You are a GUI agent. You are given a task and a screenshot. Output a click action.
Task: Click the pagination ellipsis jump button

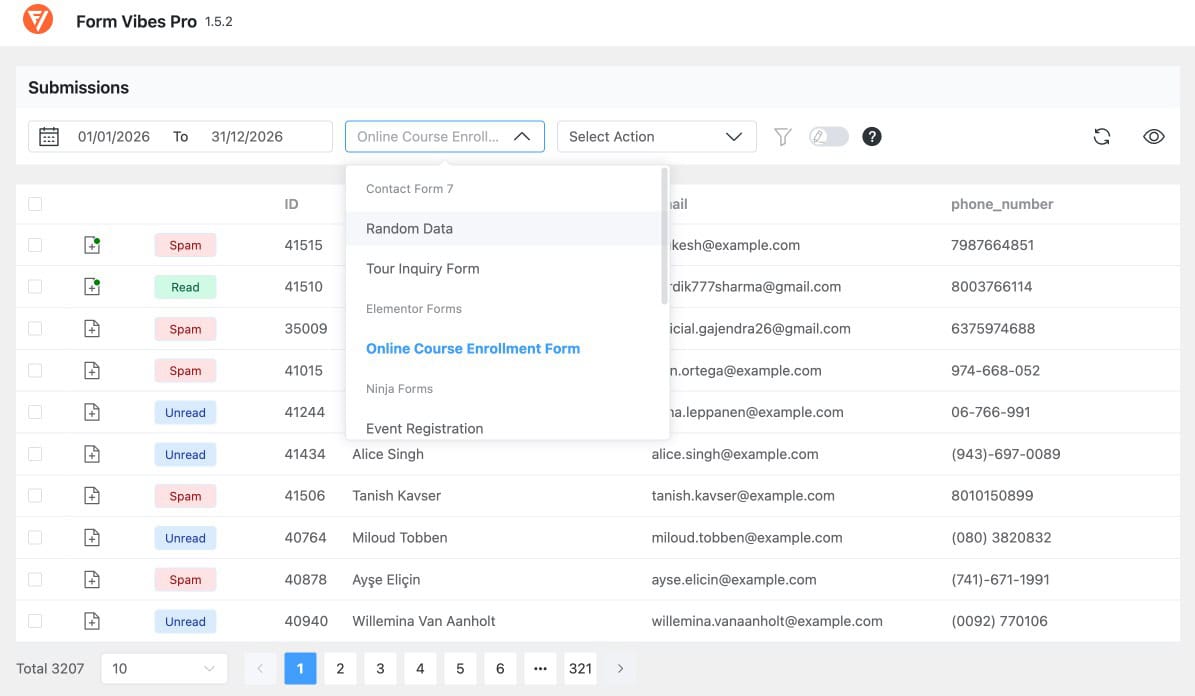[x=540, y=669]
